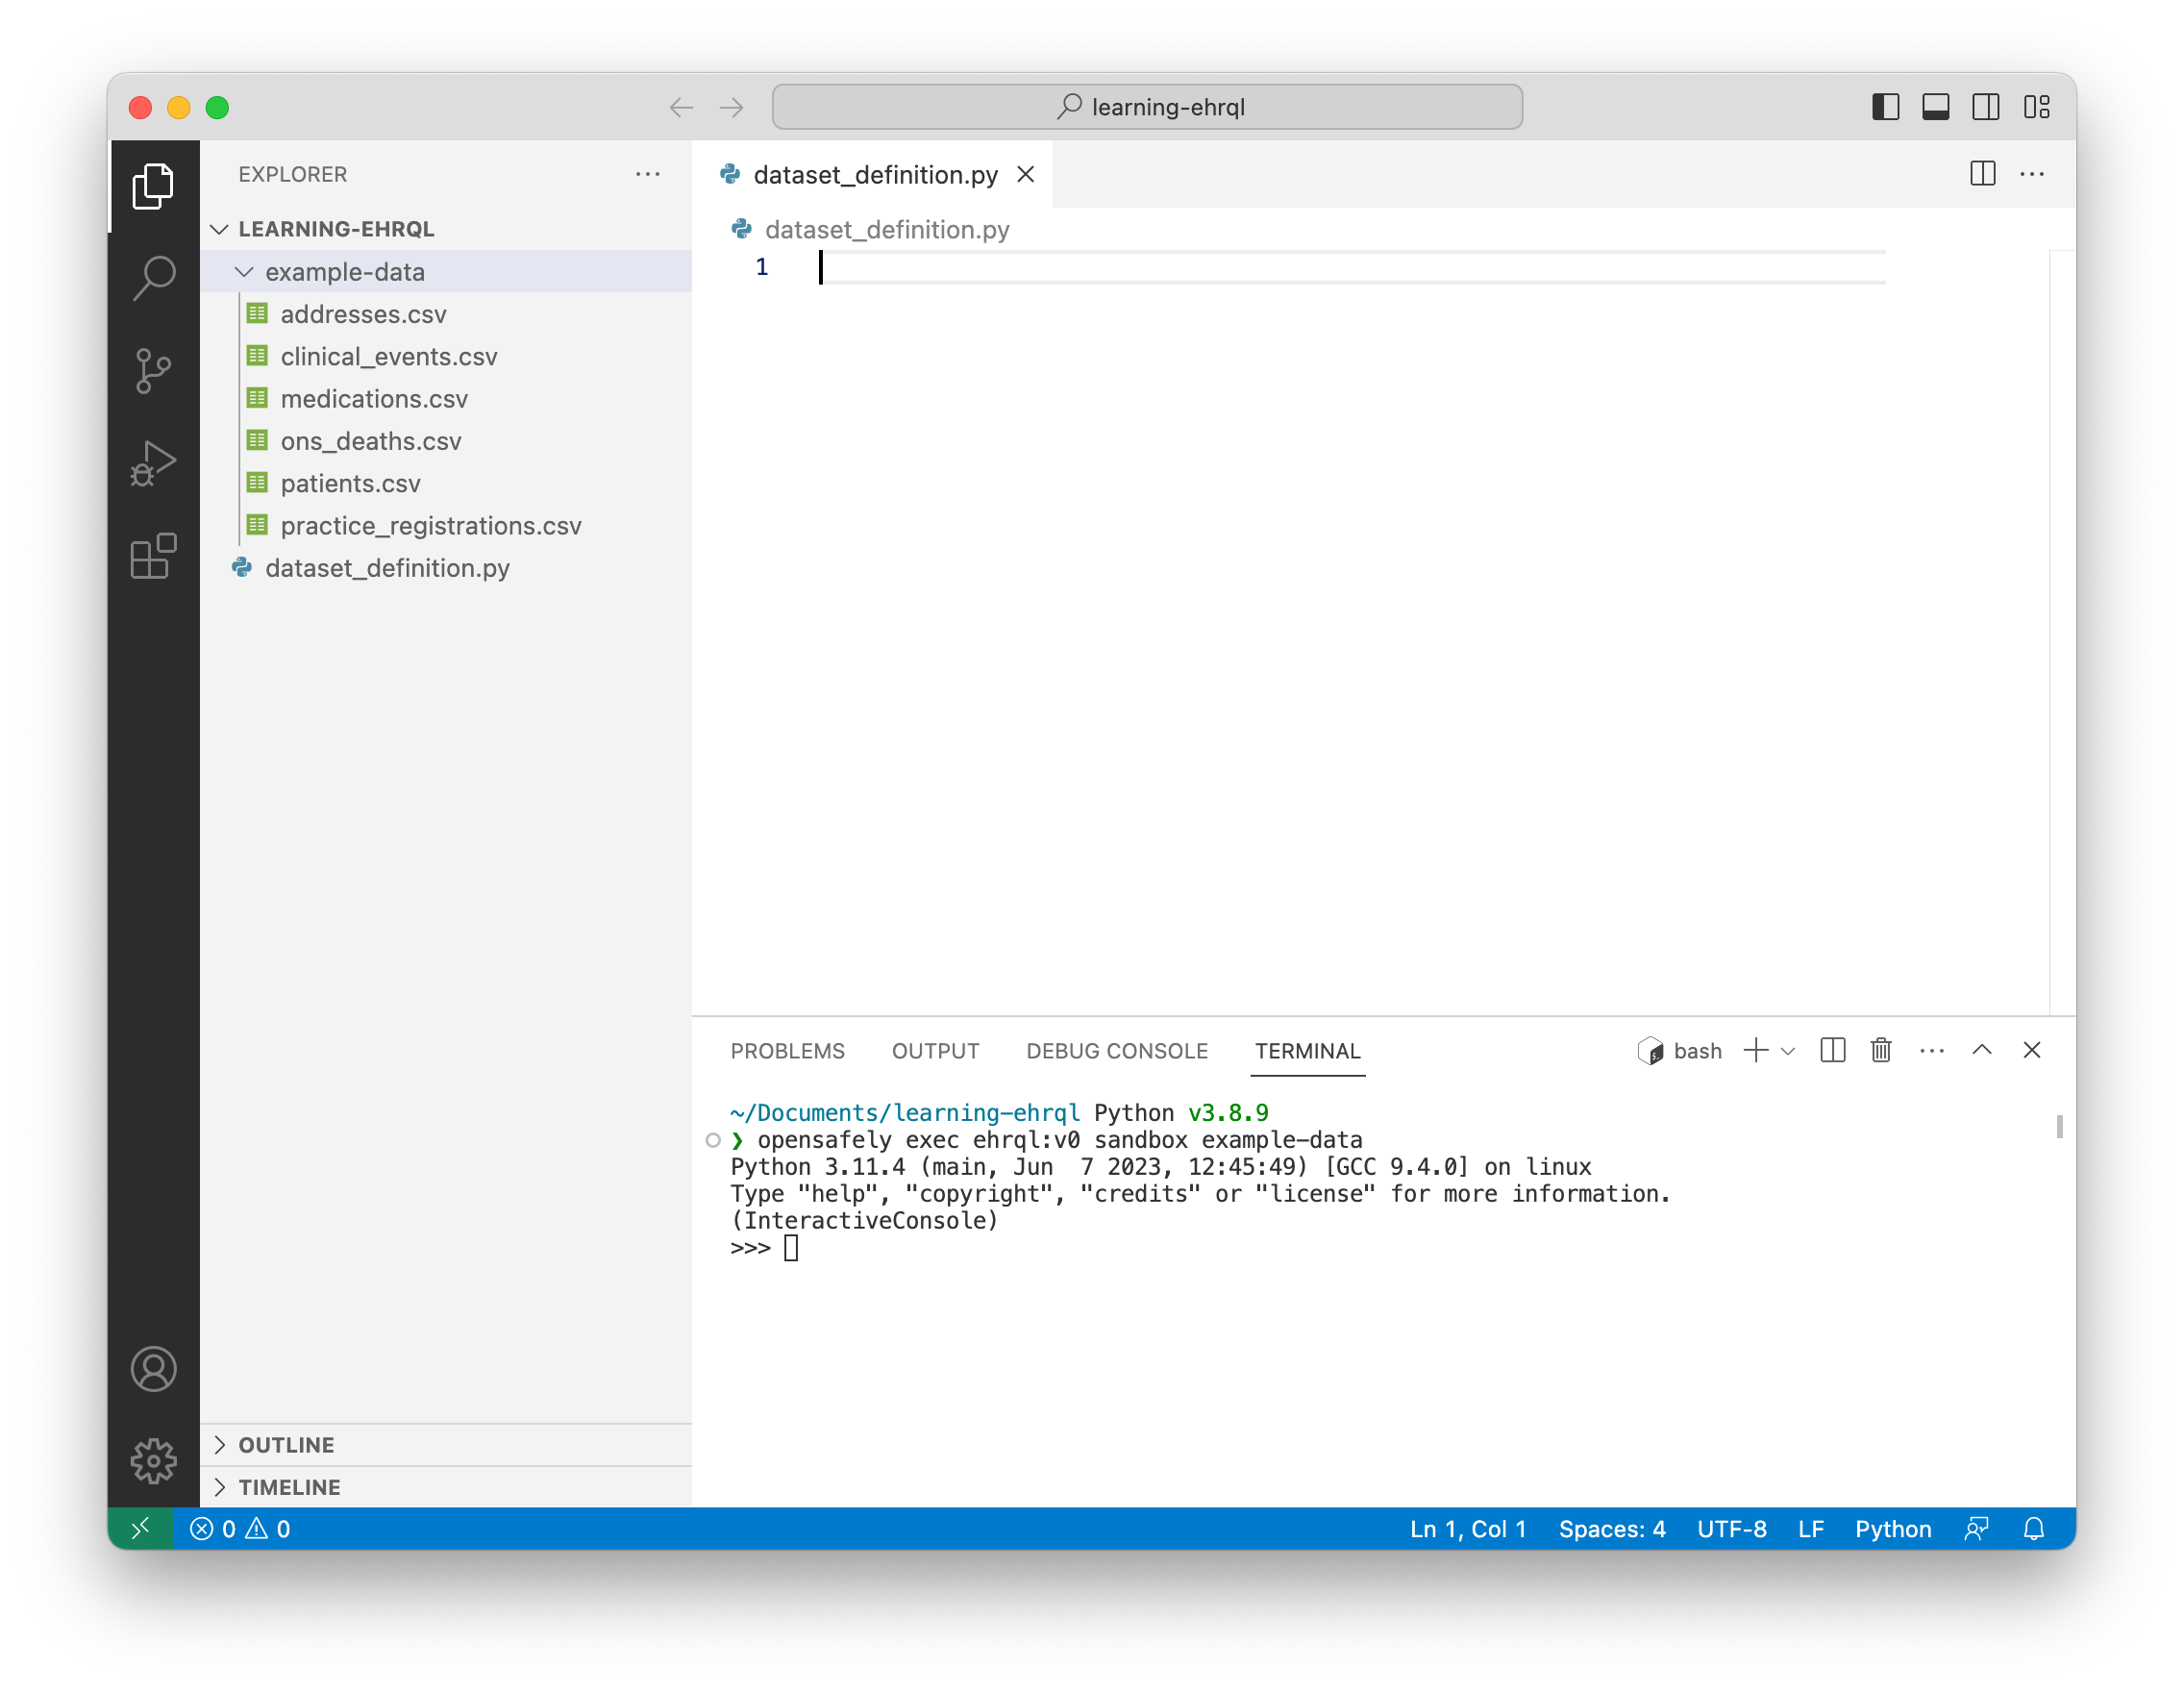The image size is (2184, 1692).
Task: Click the notifications bell in status bar
Action: click(2033, 1528)
